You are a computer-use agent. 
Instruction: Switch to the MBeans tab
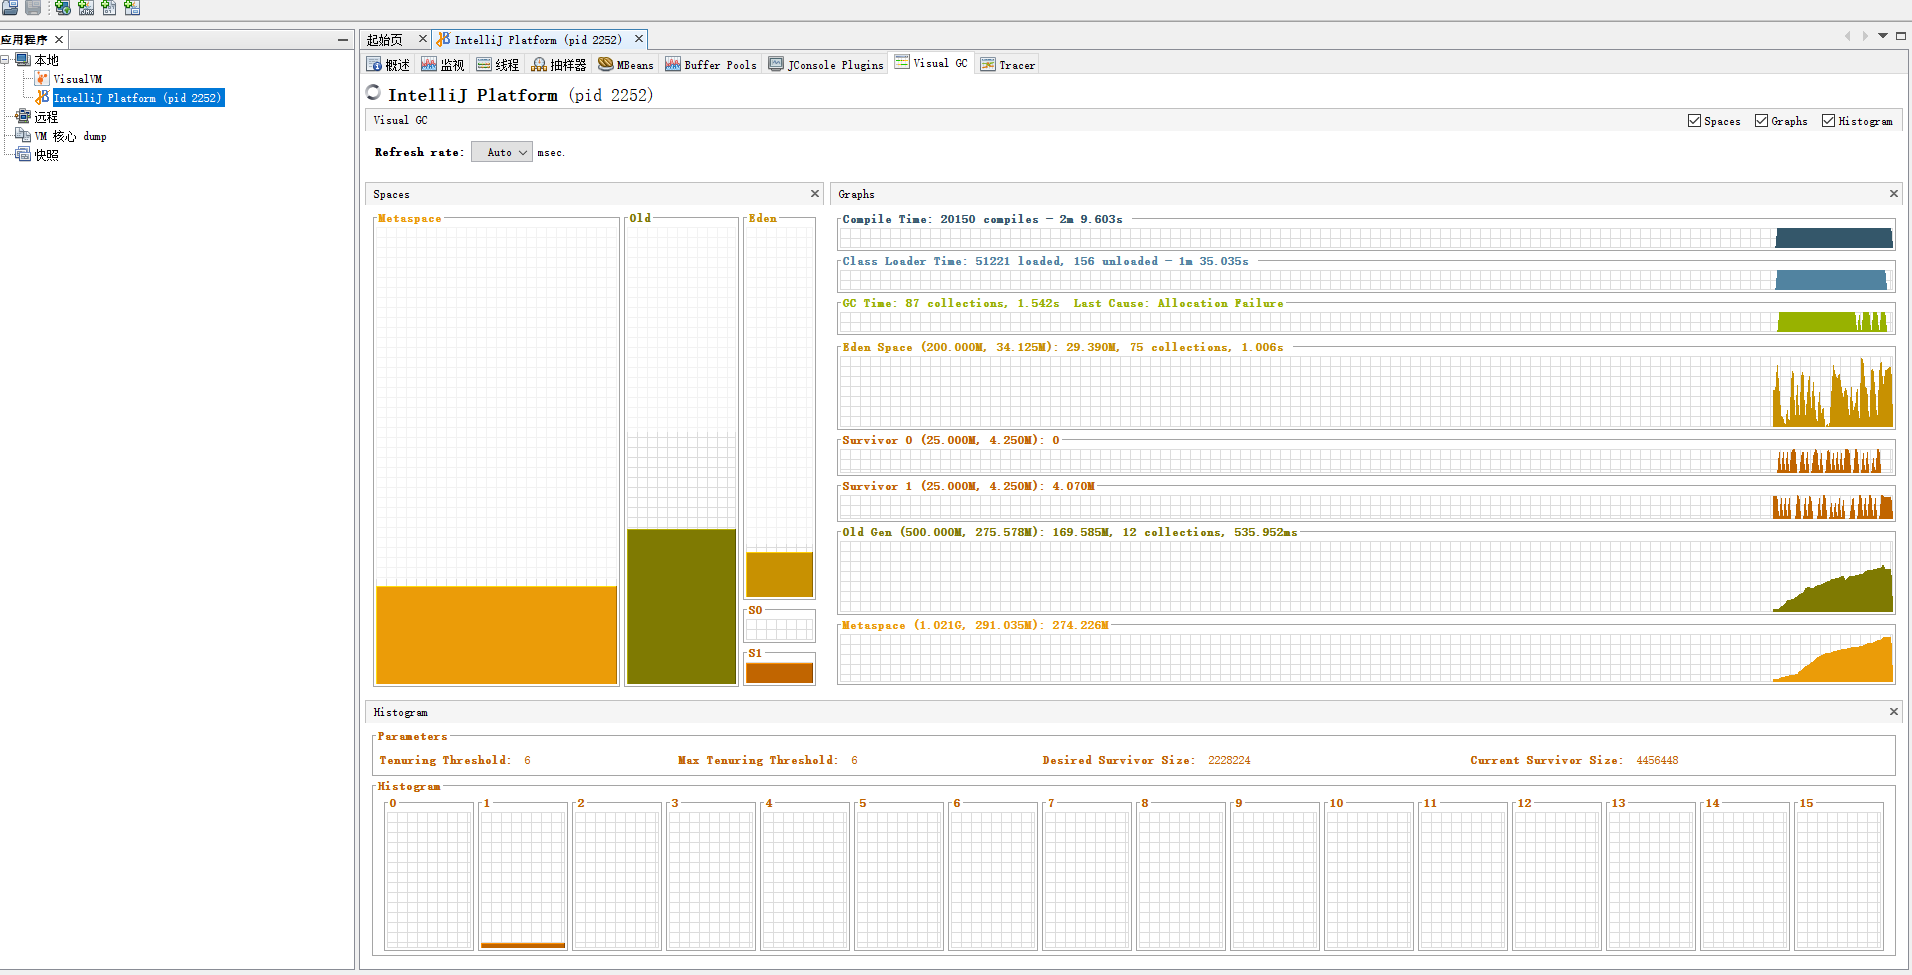[626, 64]
